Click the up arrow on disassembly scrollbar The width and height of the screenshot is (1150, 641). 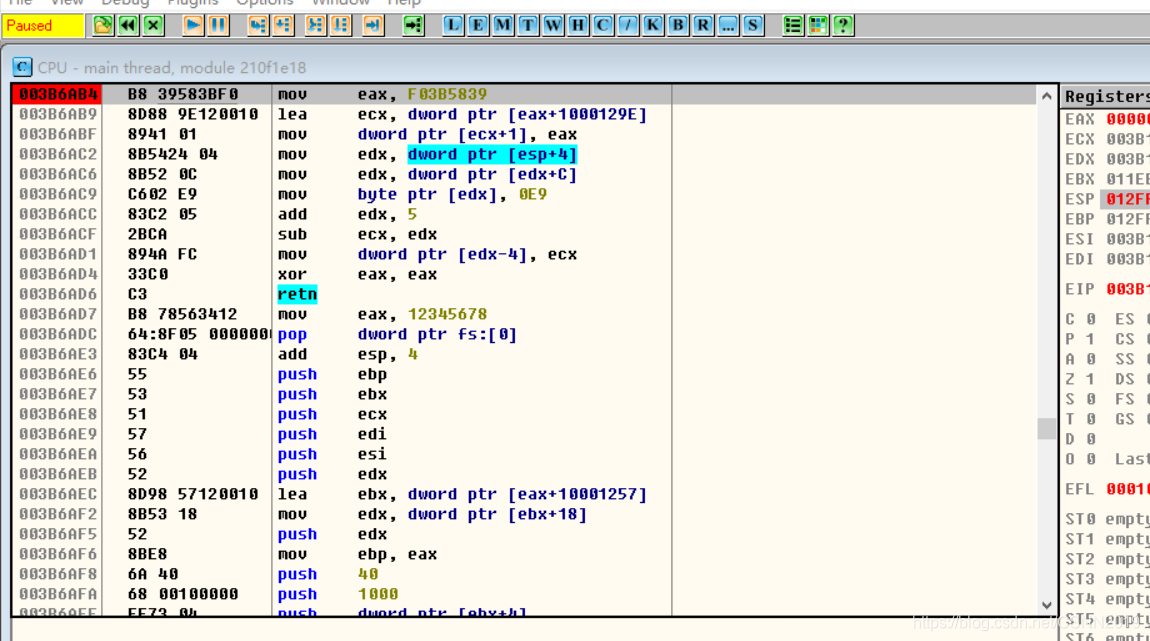pyautogui.click(x=1047, y=96)
